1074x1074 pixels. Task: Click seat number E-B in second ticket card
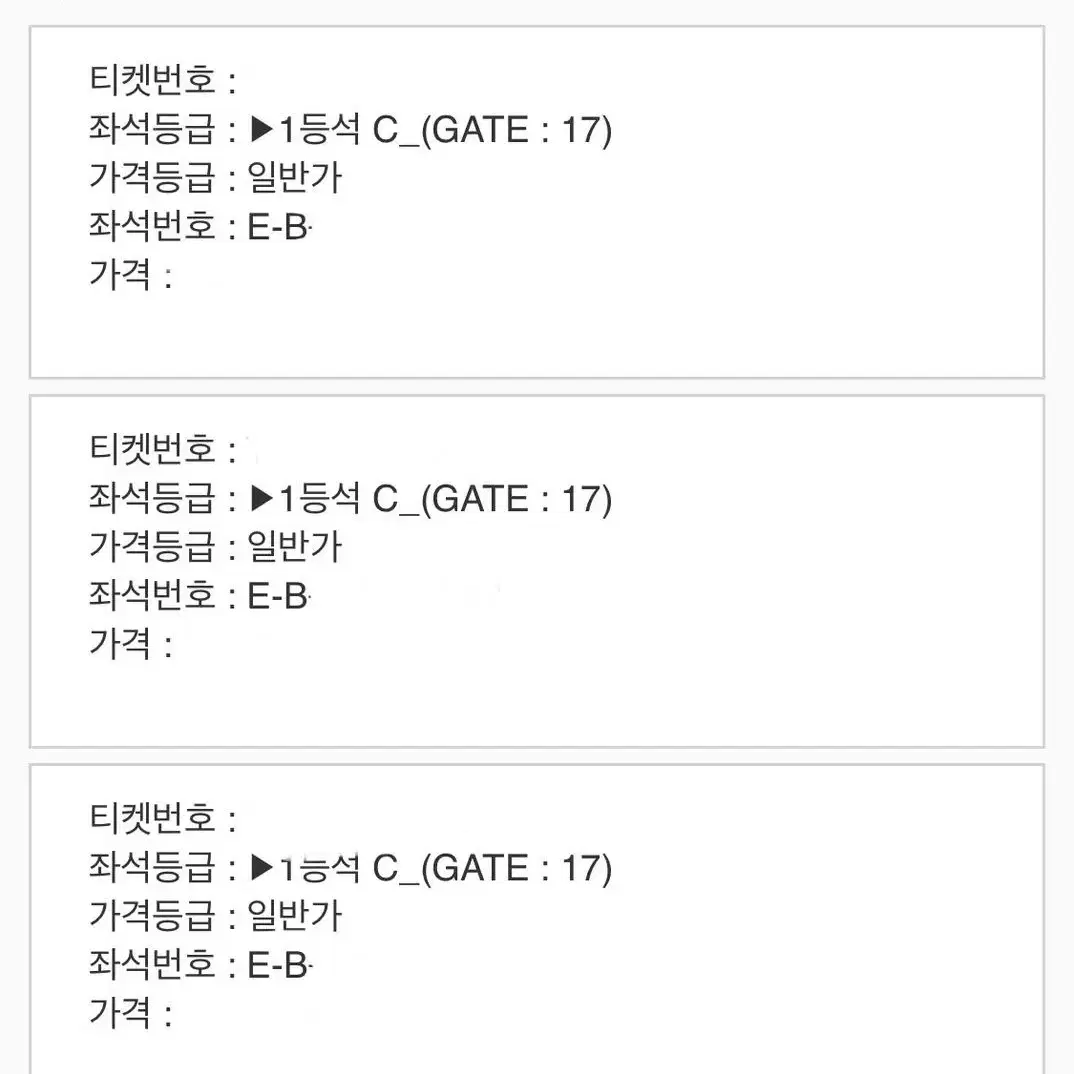(278, 596)
